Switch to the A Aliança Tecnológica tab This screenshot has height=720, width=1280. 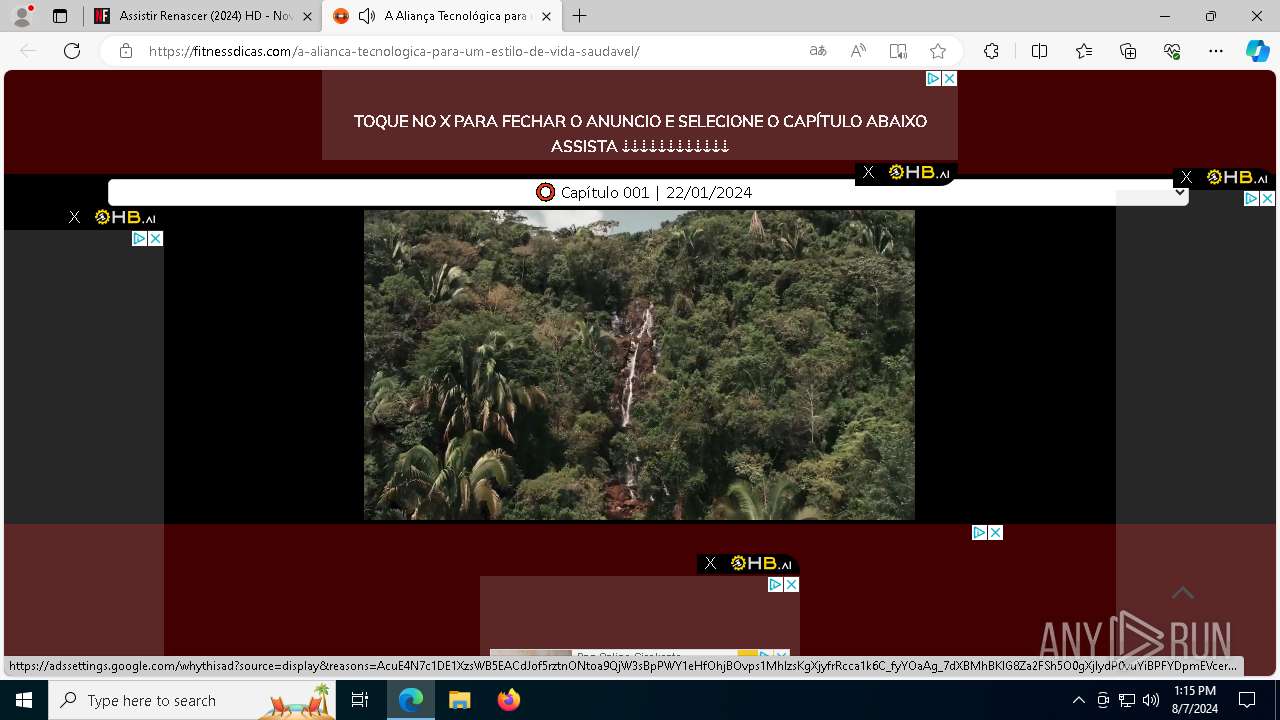442,16
